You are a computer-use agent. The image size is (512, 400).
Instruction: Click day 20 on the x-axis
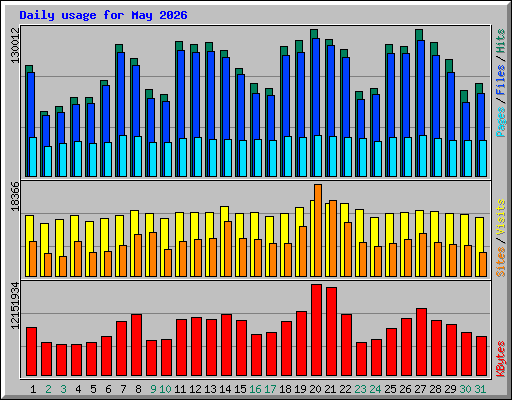[315, 389]
